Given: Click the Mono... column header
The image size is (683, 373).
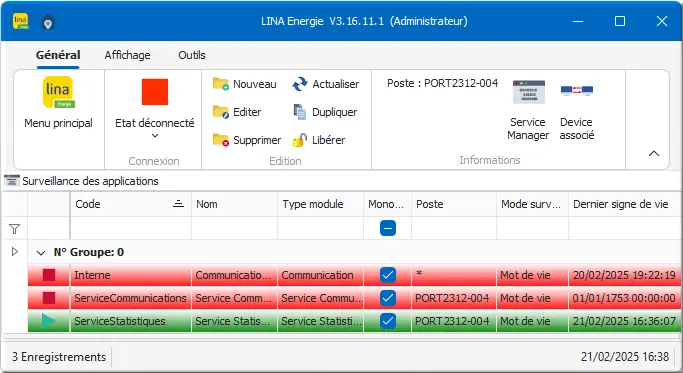Looking at the screenshot, I should 388,204.
